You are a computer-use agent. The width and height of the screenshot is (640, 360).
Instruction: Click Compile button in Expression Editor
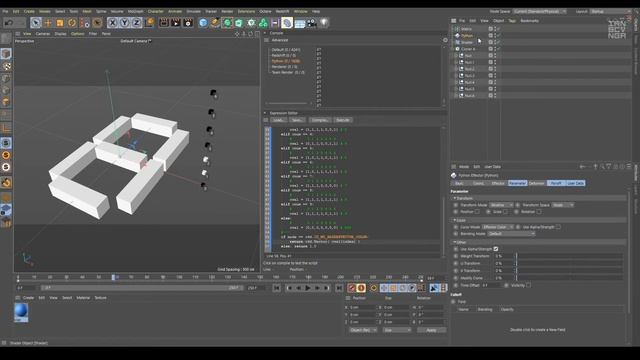click(320, 120)
